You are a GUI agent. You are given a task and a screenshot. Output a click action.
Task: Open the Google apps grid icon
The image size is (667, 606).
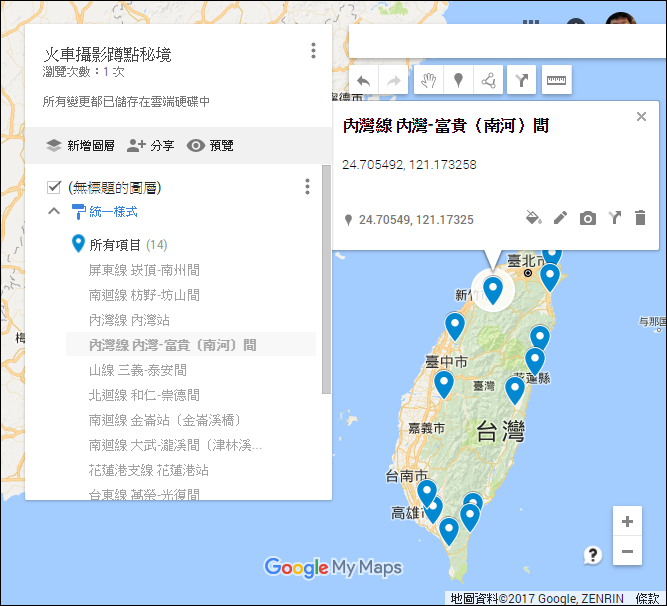531,22
